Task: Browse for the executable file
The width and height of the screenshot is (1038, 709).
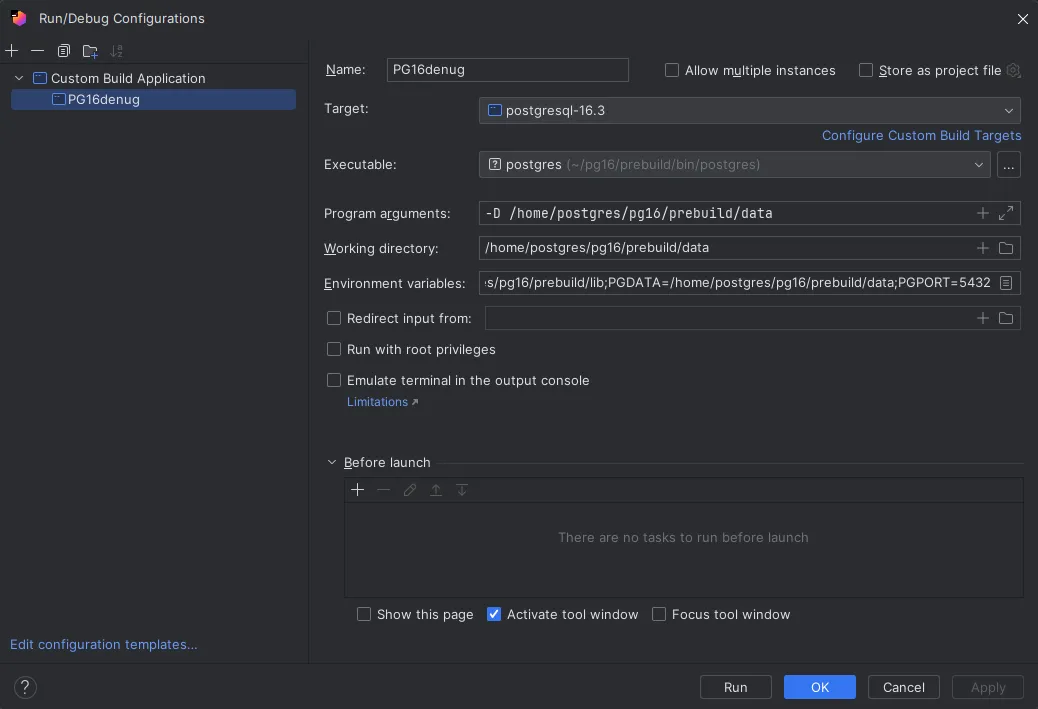Action: [1008, 165]
